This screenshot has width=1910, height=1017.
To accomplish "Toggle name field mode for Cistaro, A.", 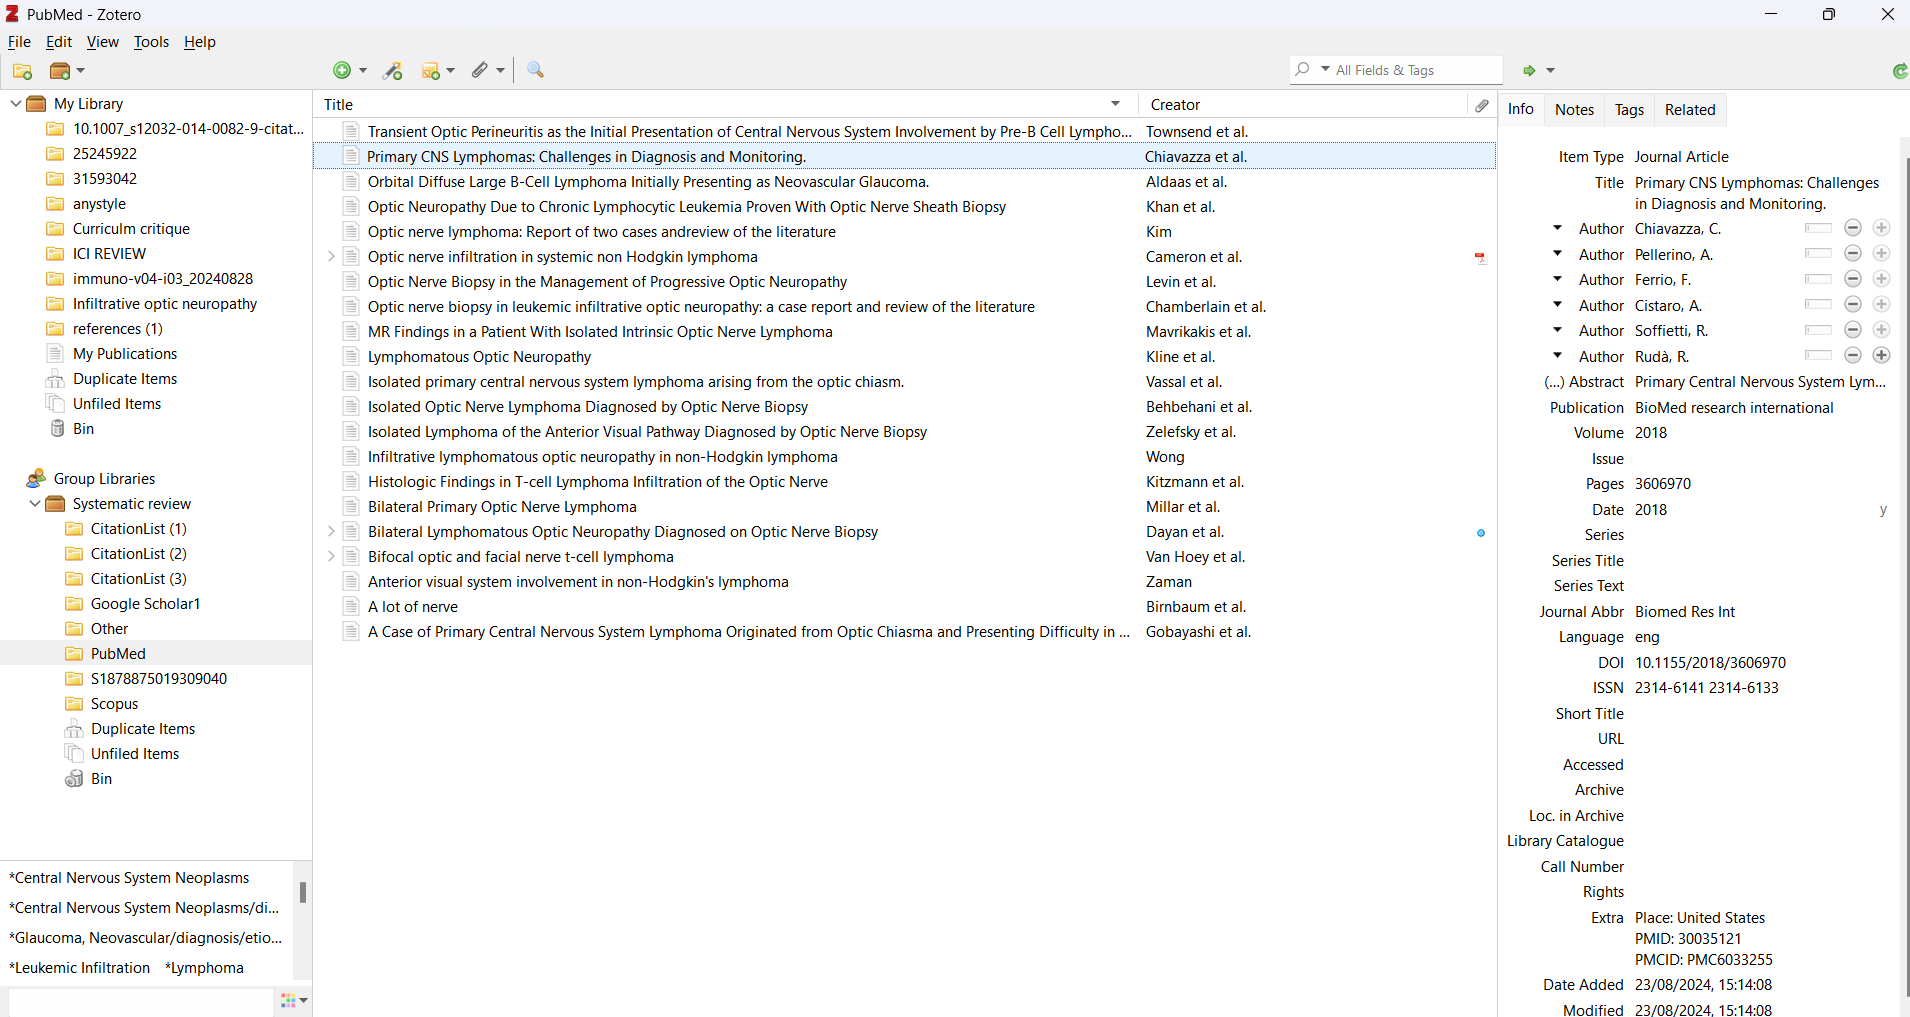I will click(x=1818, y=305).
